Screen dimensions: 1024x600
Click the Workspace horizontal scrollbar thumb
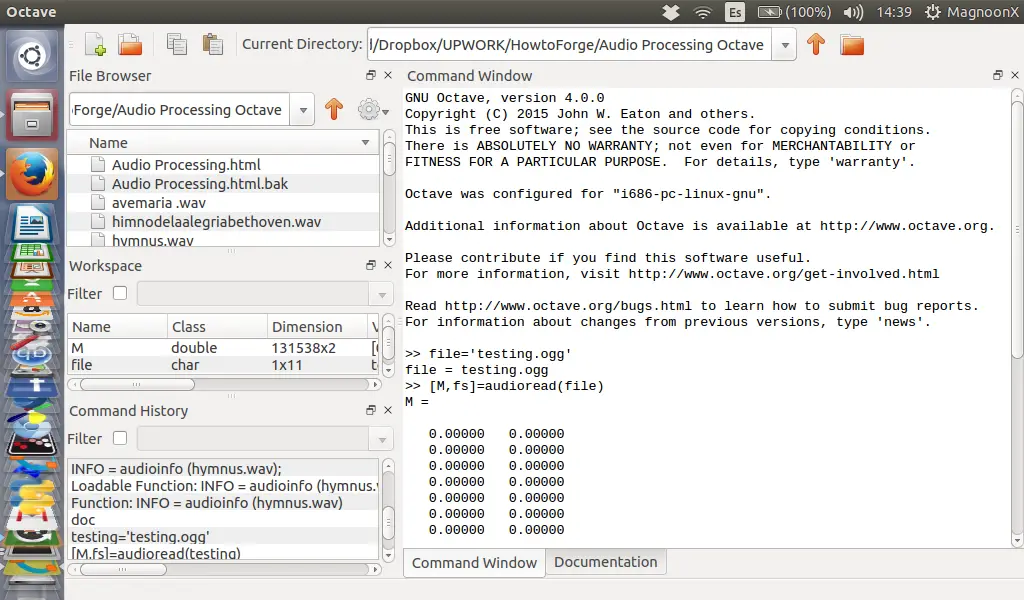point(137,385)
